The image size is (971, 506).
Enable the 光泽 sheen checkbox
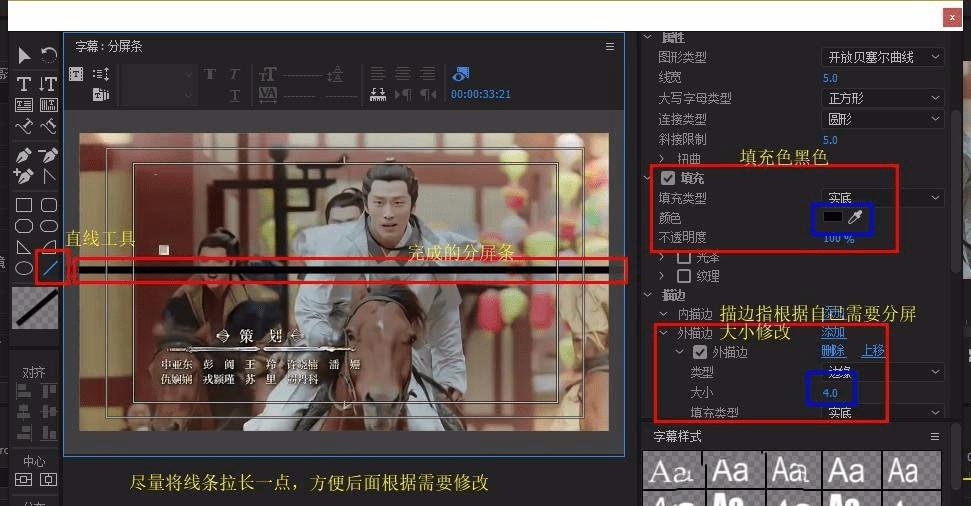tap(684, 257)
